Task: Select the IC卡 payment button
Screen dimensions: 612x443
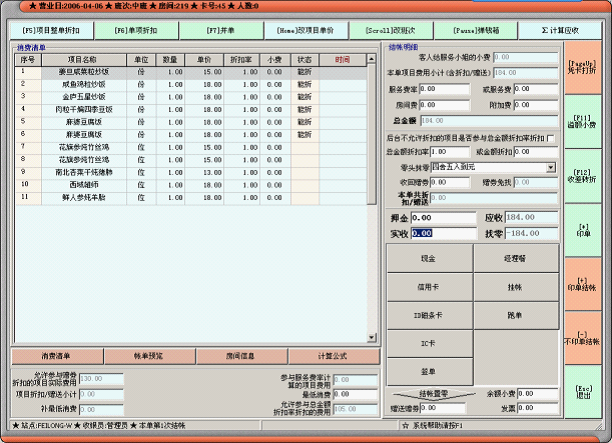Action: pyautogui.click(x=429, y=343)
